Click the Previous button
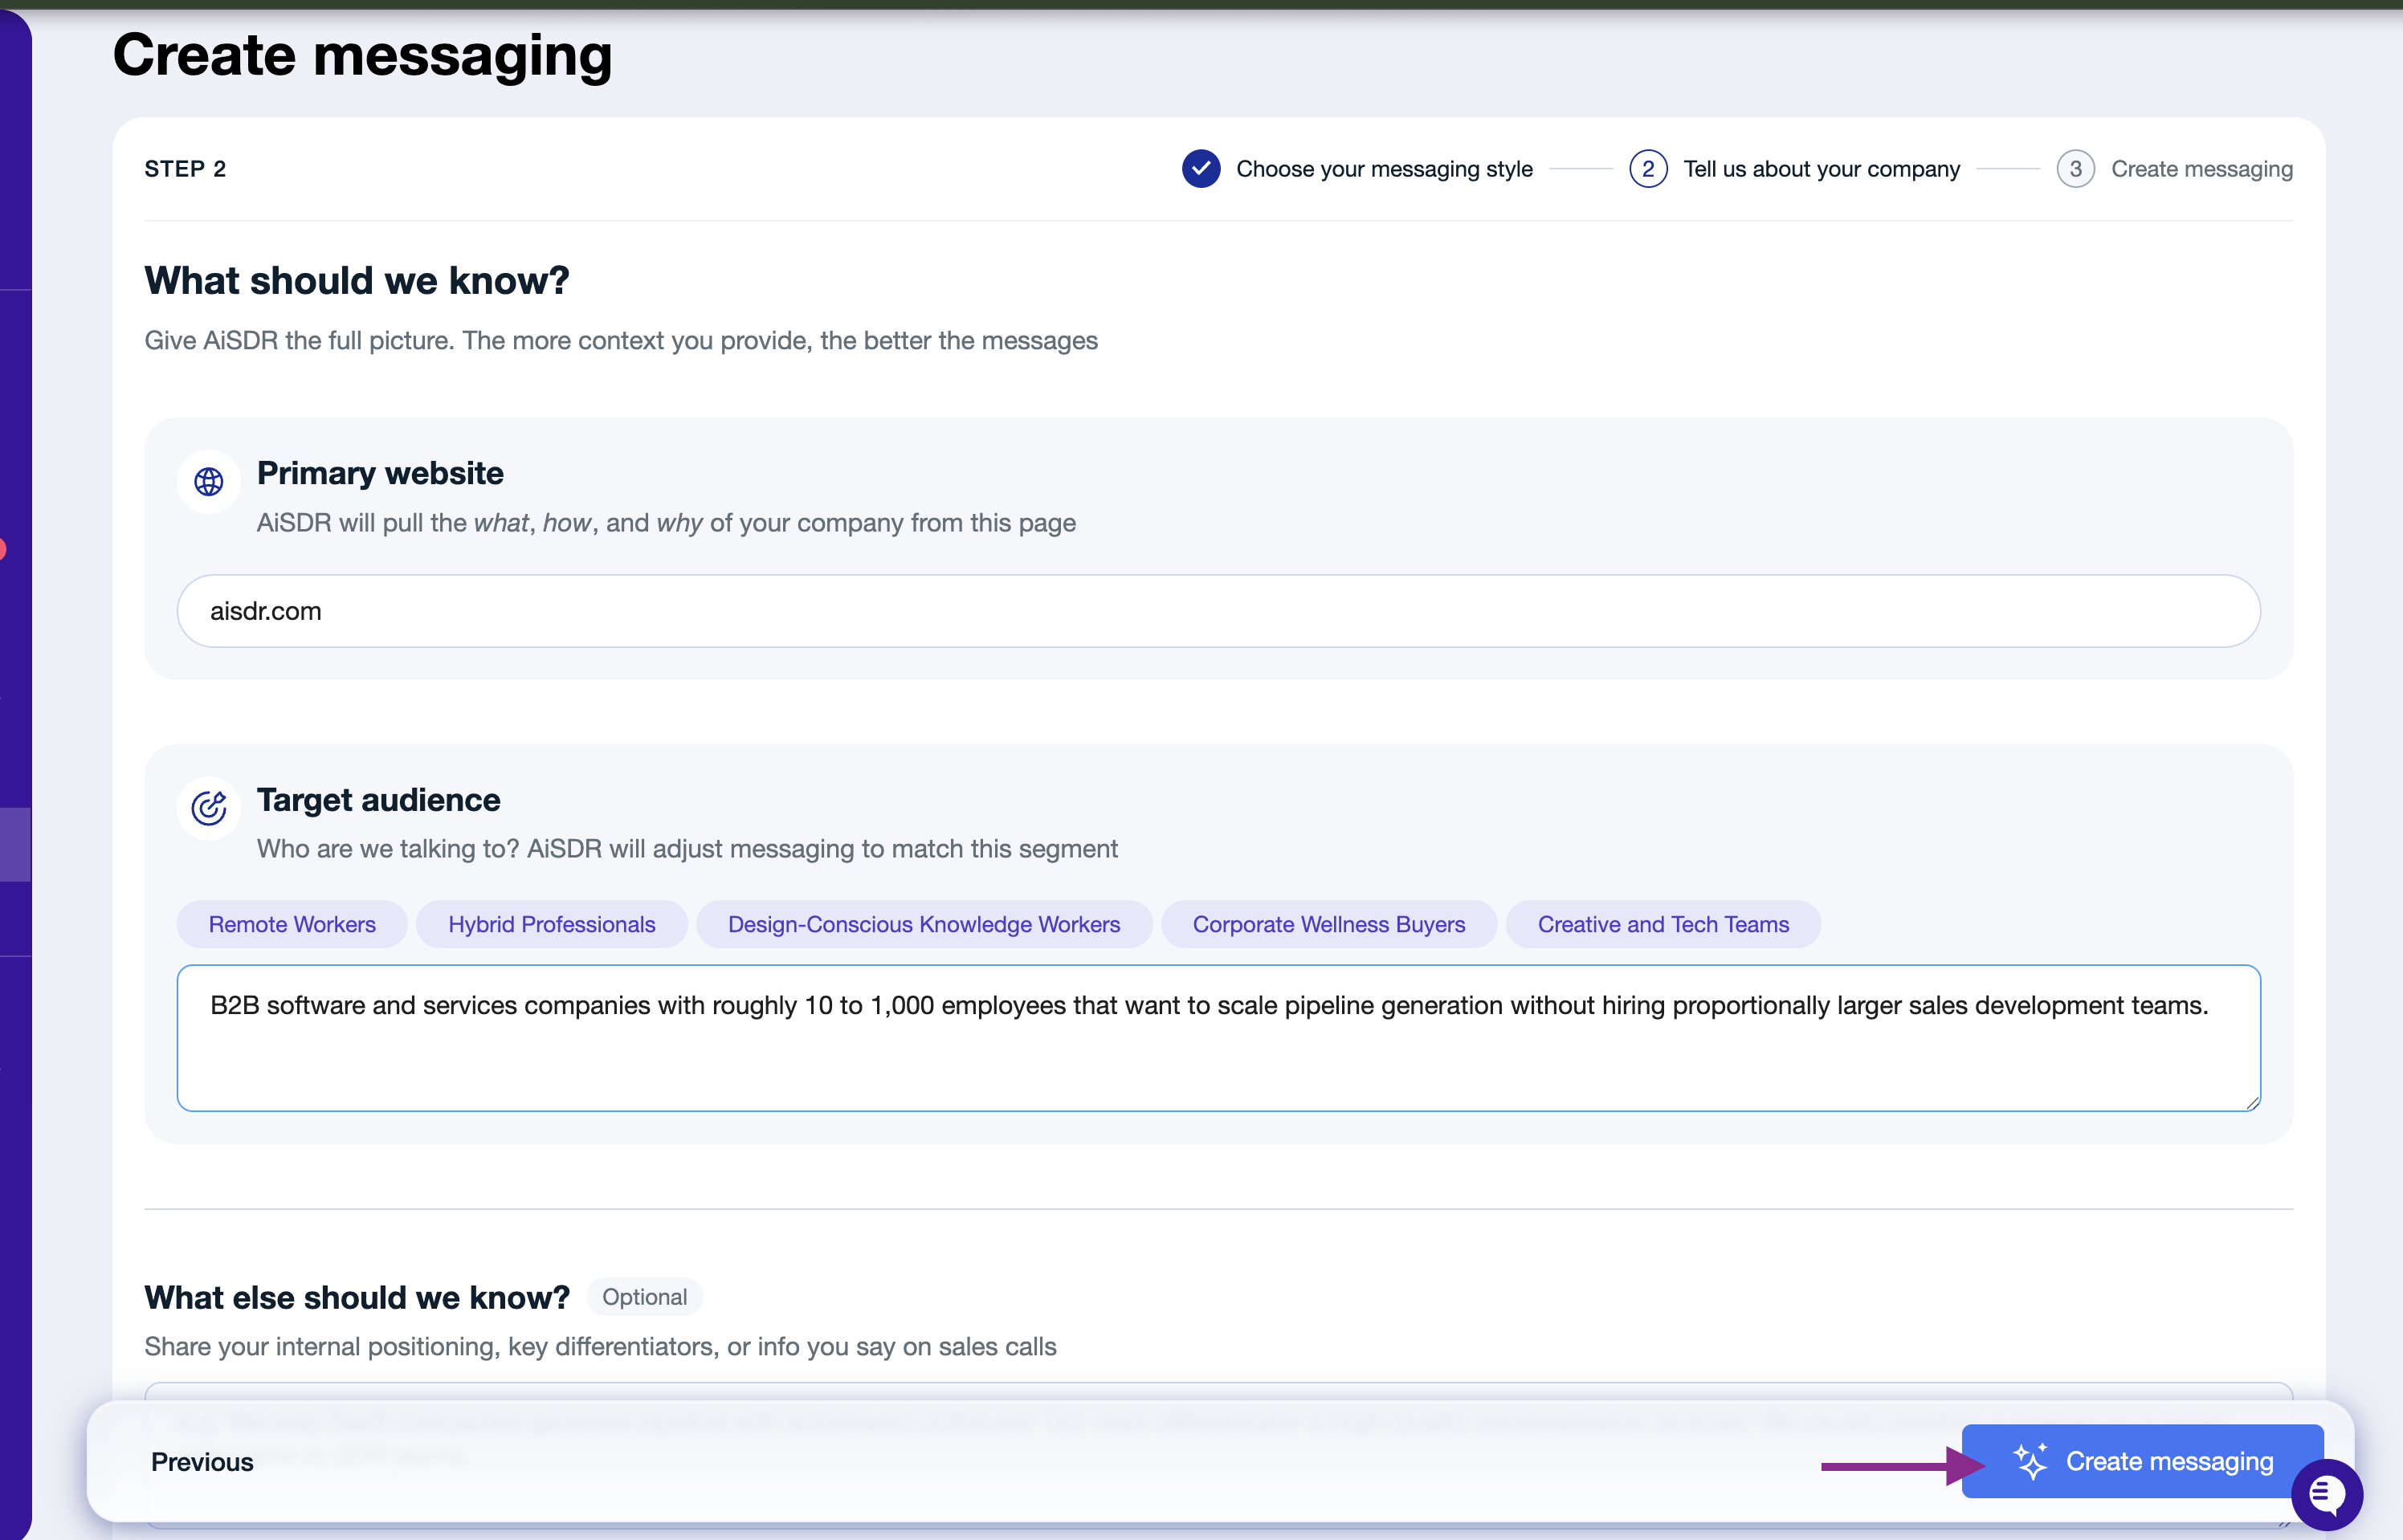 [202, 1462]
